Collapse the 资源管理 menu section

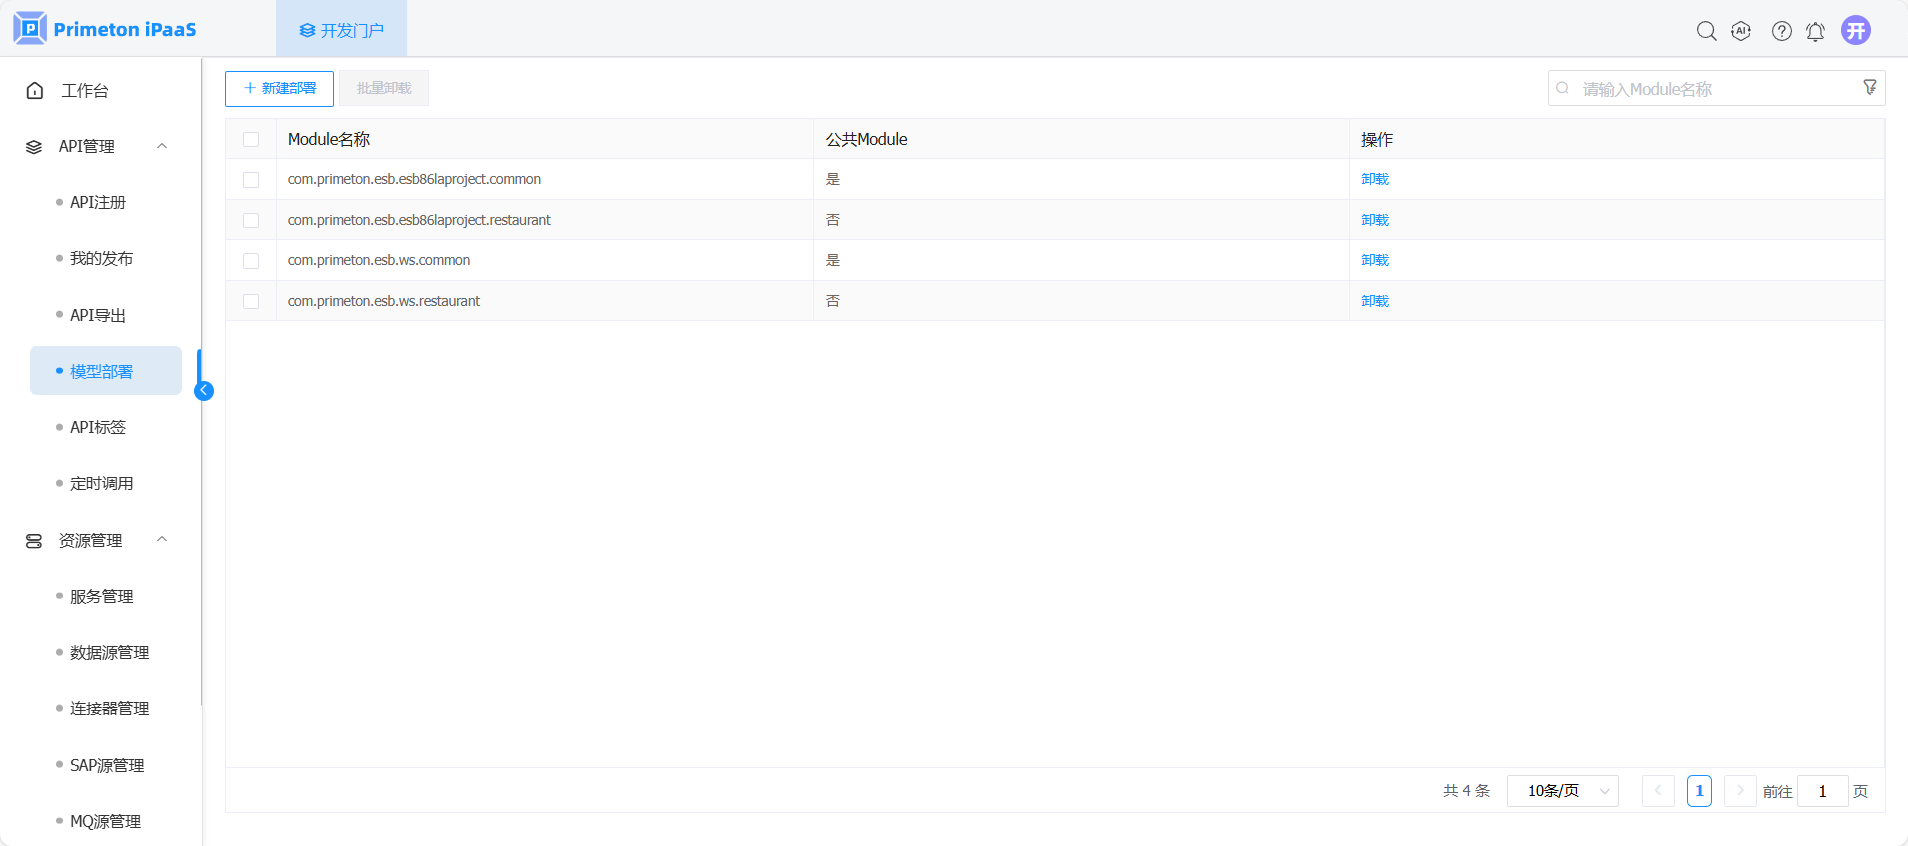point(162,540)
